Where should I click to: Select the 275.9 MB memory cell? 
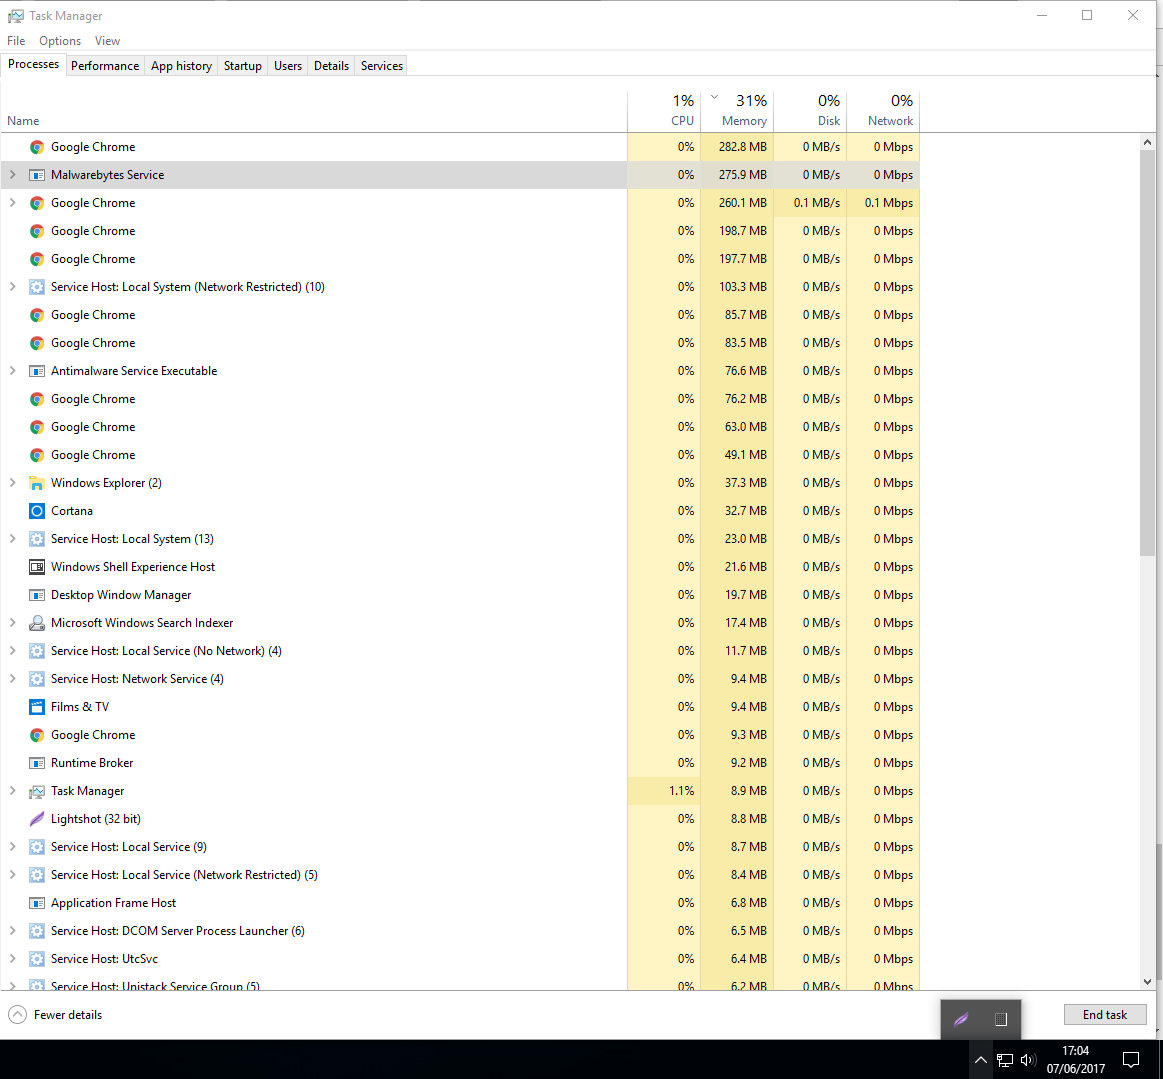[x=737, y=175]
